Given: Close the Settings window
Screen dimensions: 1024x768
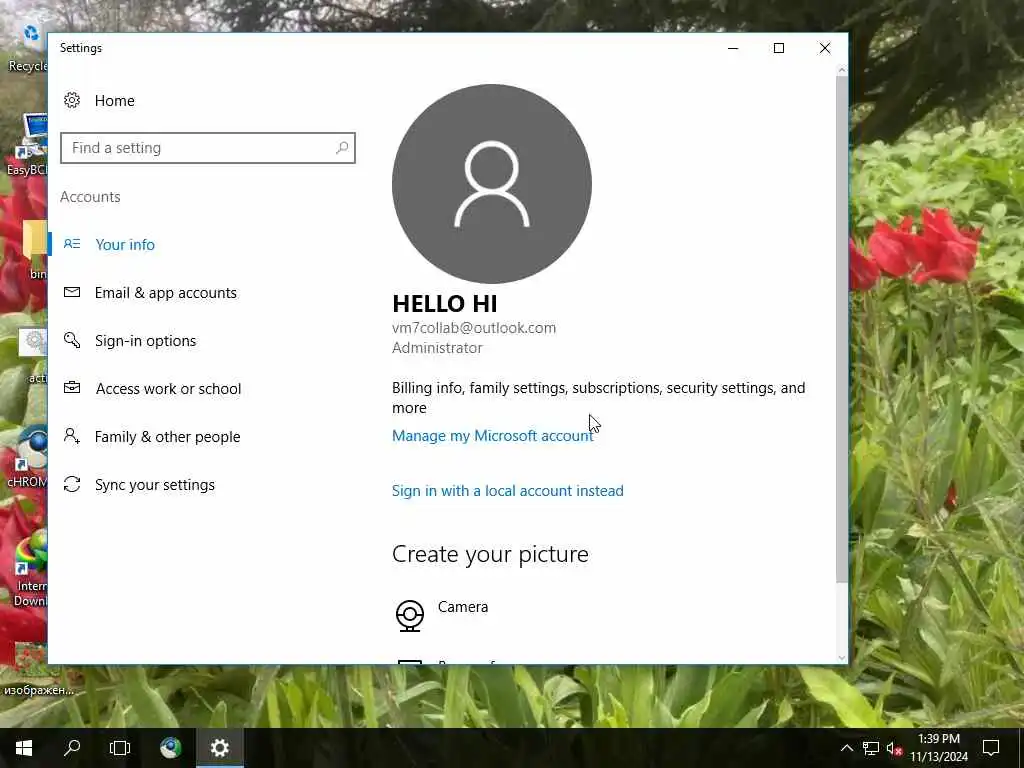Looking at the screenshot, I should (825, 48).
